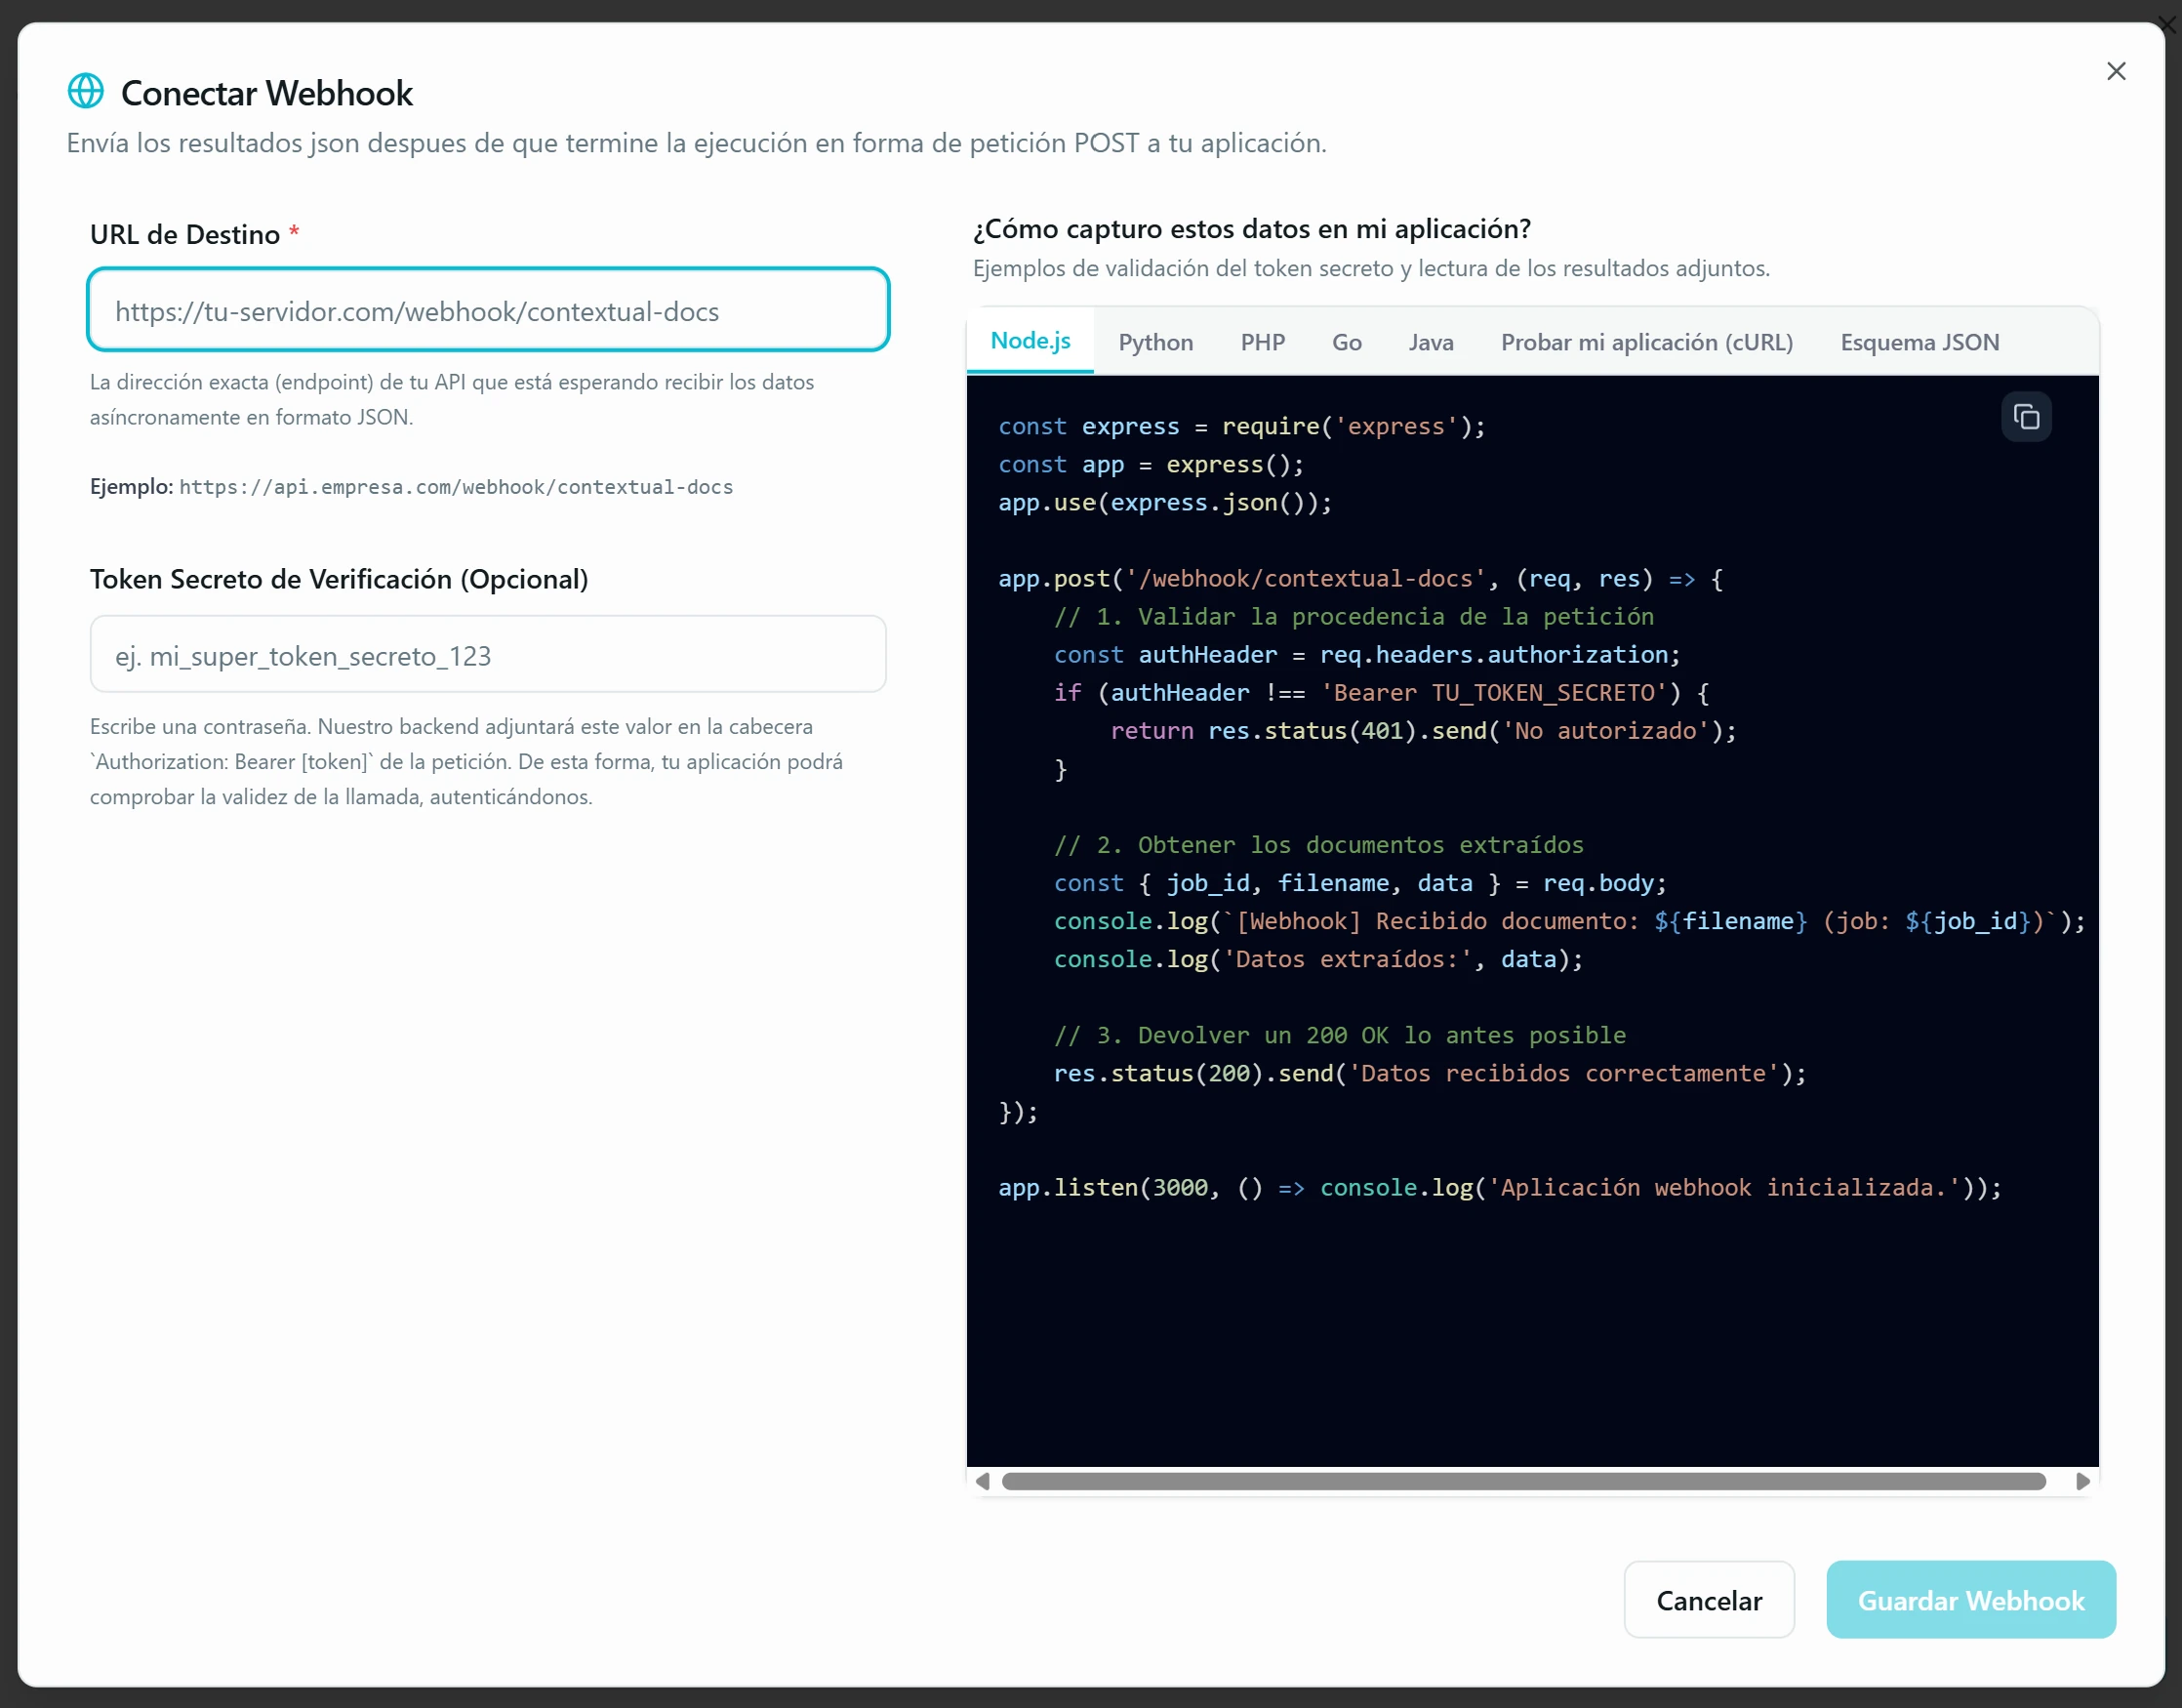Click the Cancelar button

tap(1709, 1600)
